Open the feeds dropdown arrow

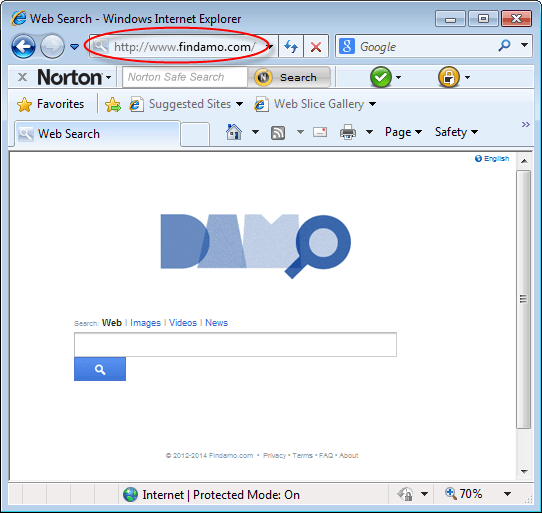pyautogui.click(x=300, y=132)
